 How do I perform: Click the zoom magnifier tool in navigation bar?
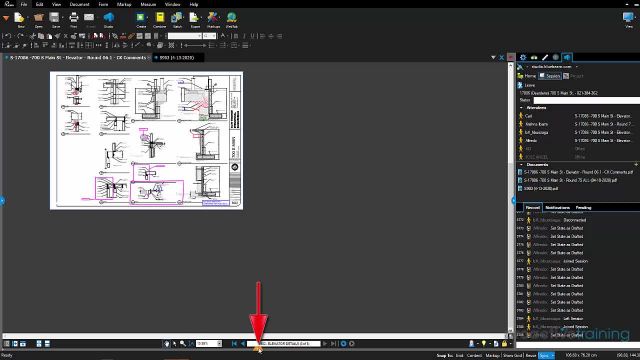pos(183,344)
